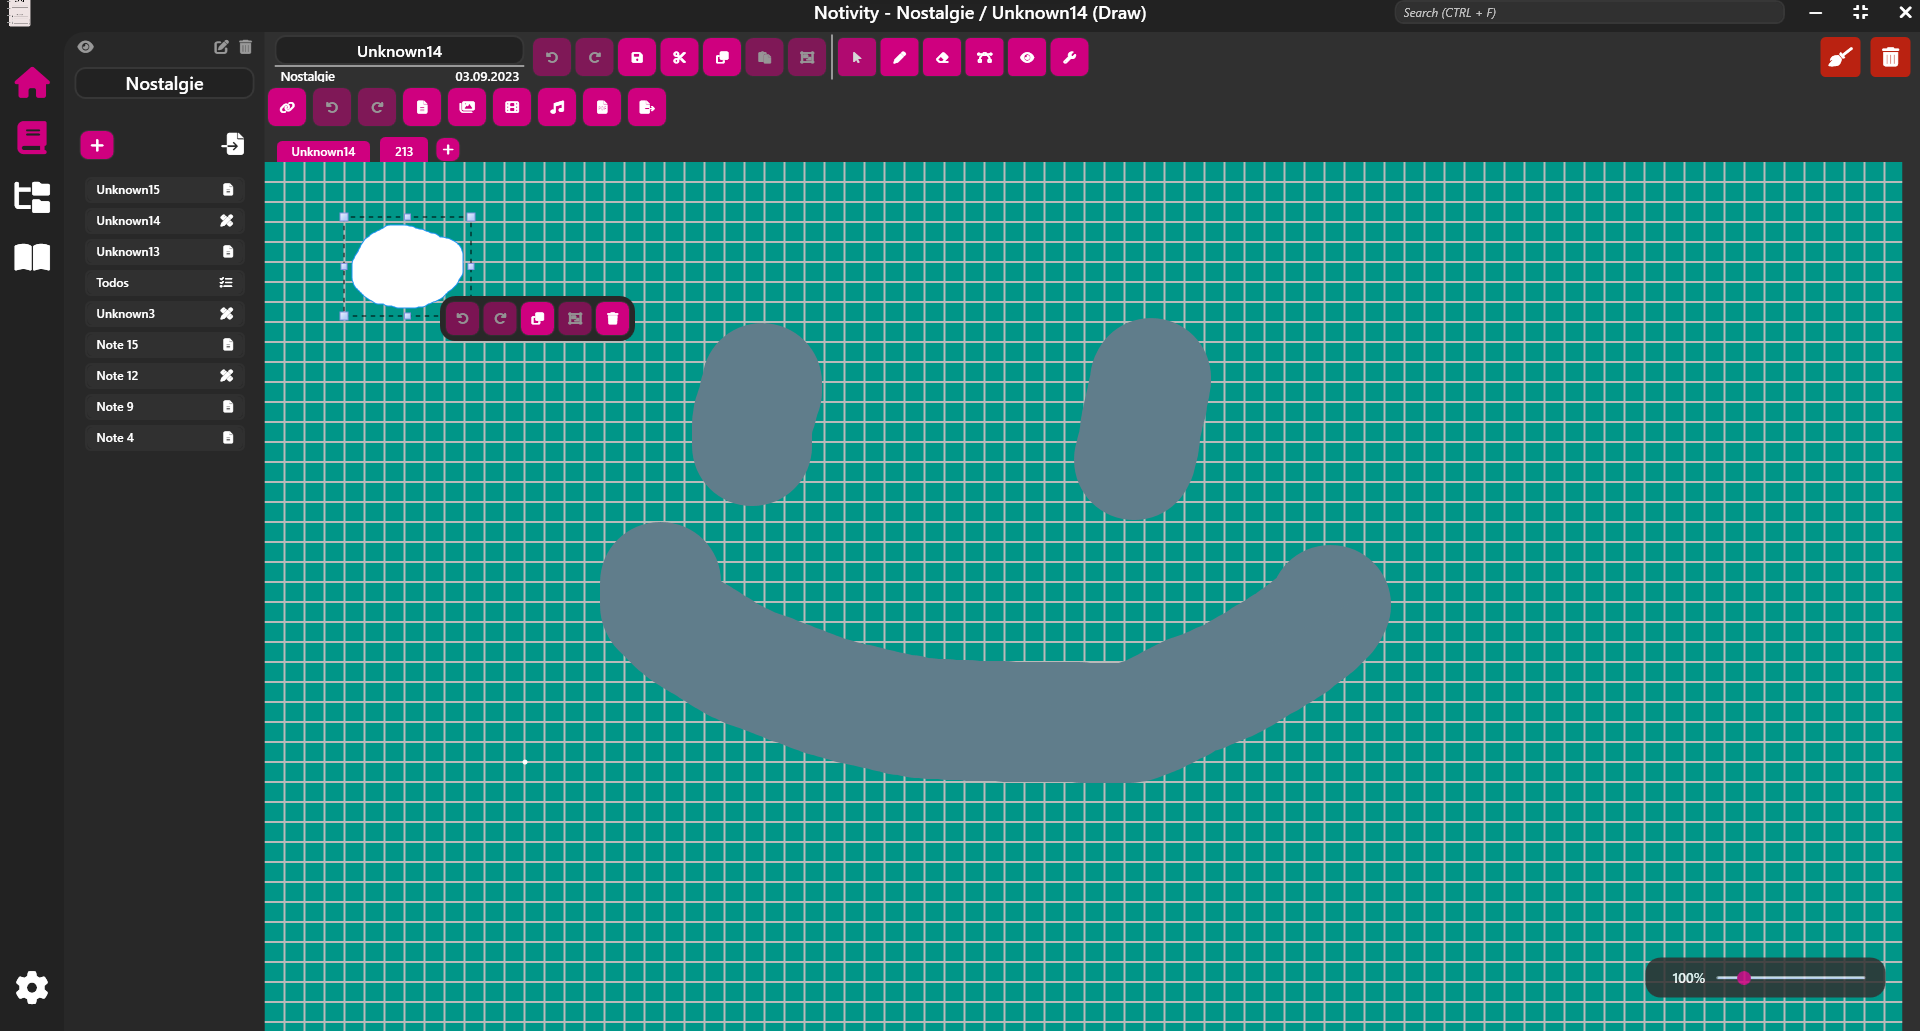Select the Eraser tool
Viewport: 1920px width, 1031px height.
pos(941,57)
